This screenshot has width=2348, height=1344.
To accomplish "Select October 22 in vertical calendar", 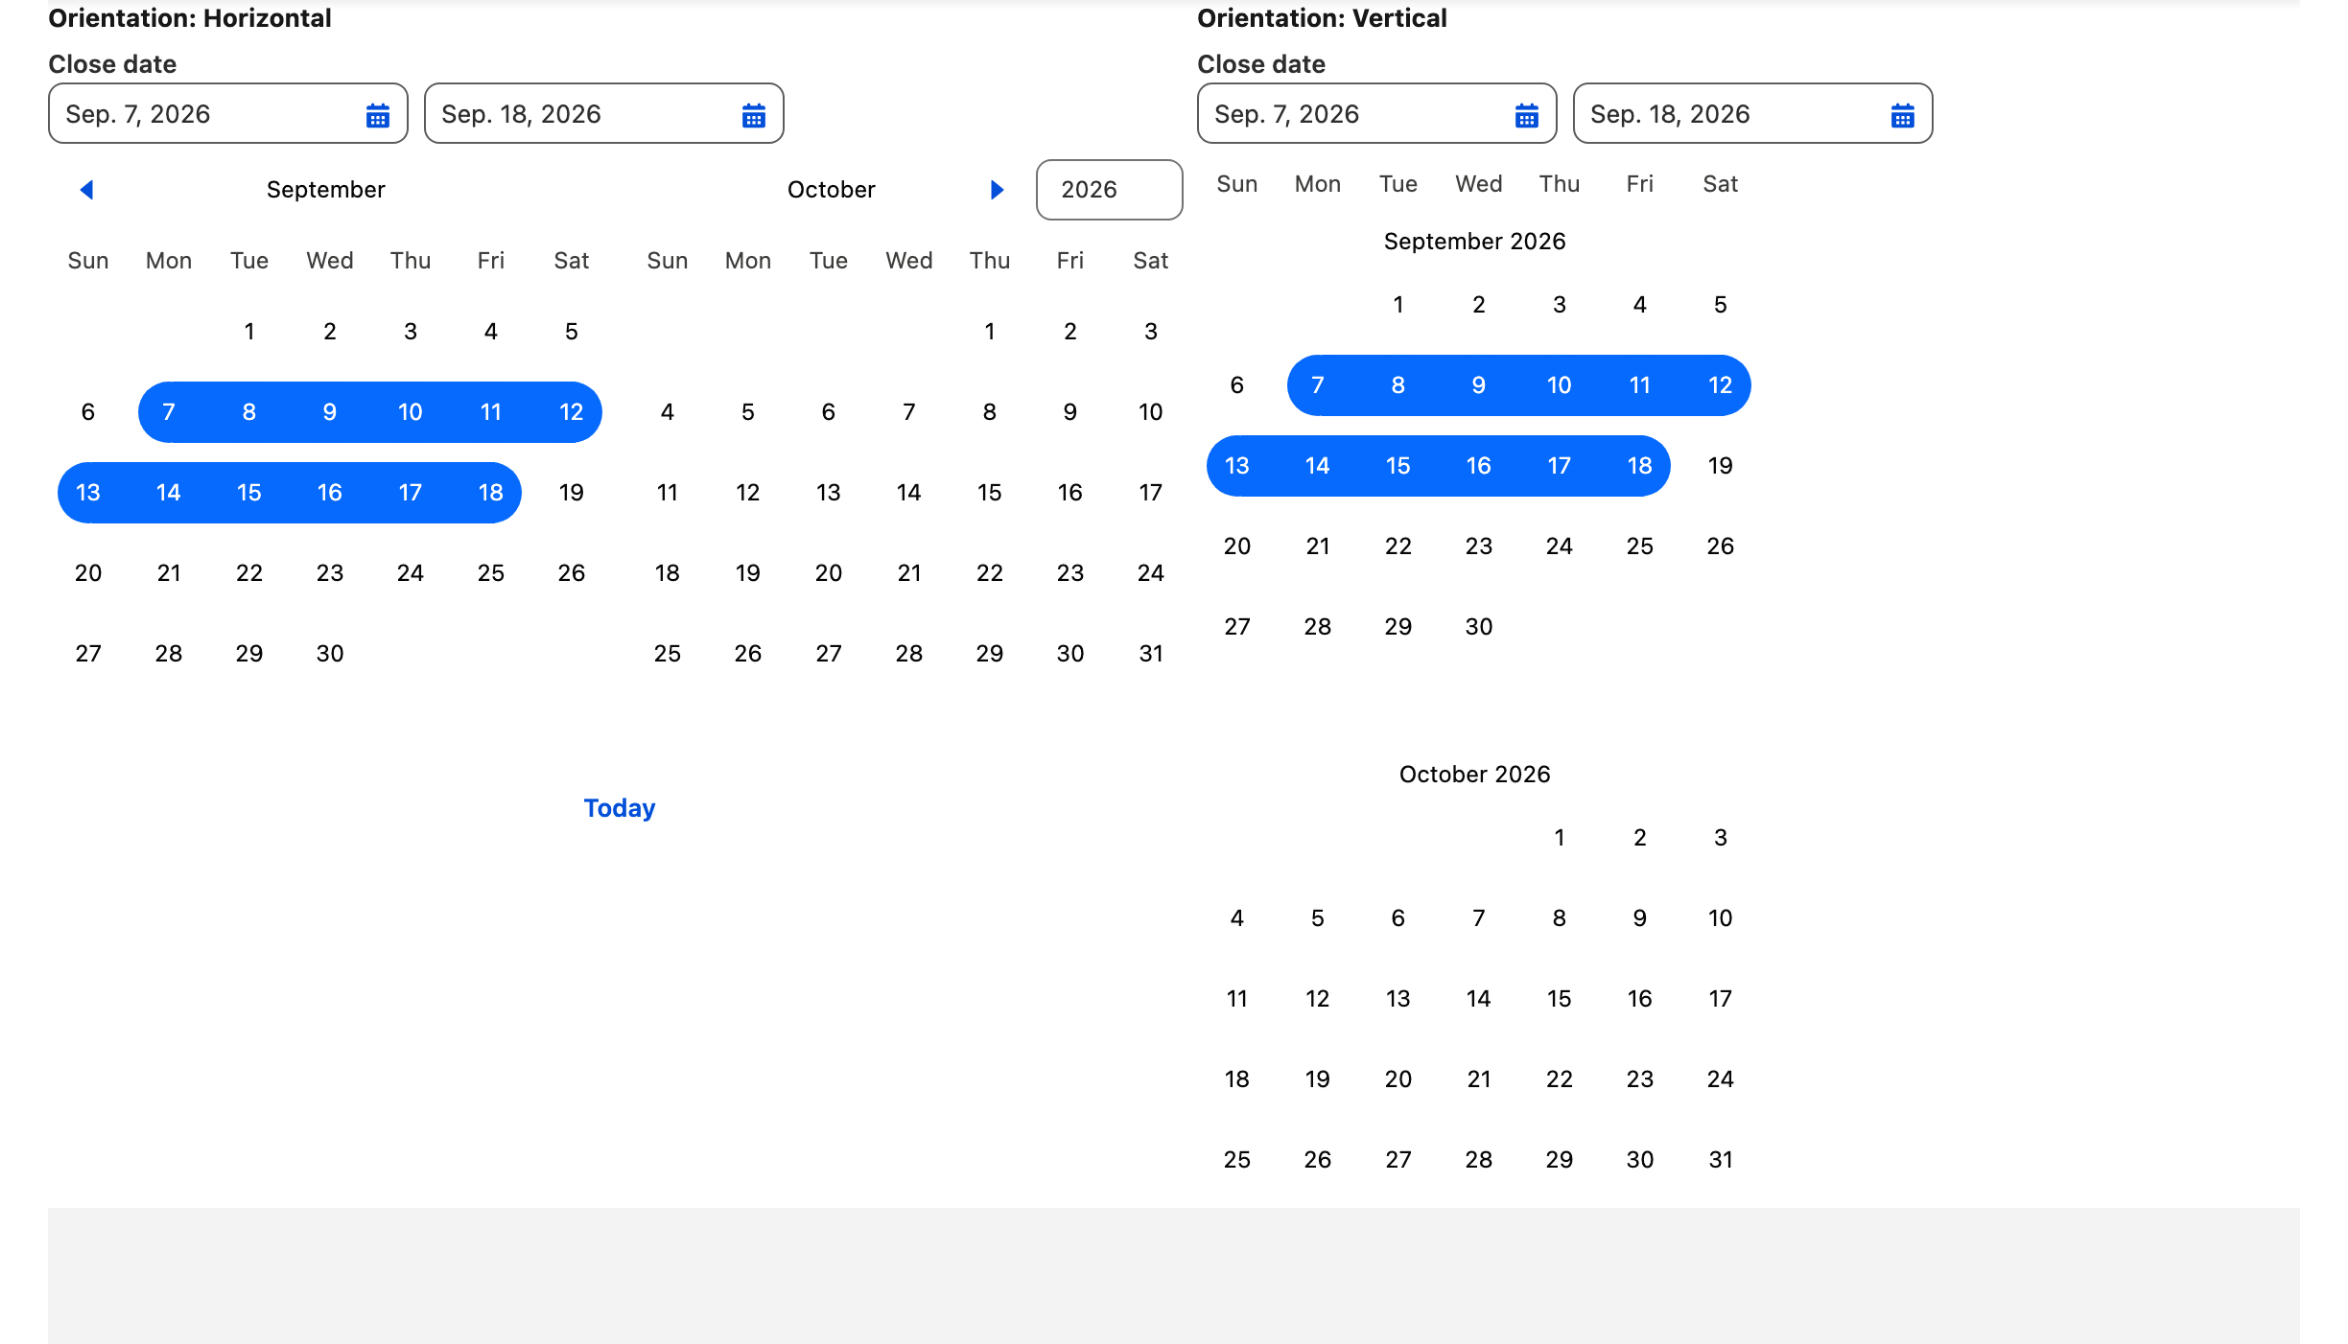I will click(1559, 1079).
